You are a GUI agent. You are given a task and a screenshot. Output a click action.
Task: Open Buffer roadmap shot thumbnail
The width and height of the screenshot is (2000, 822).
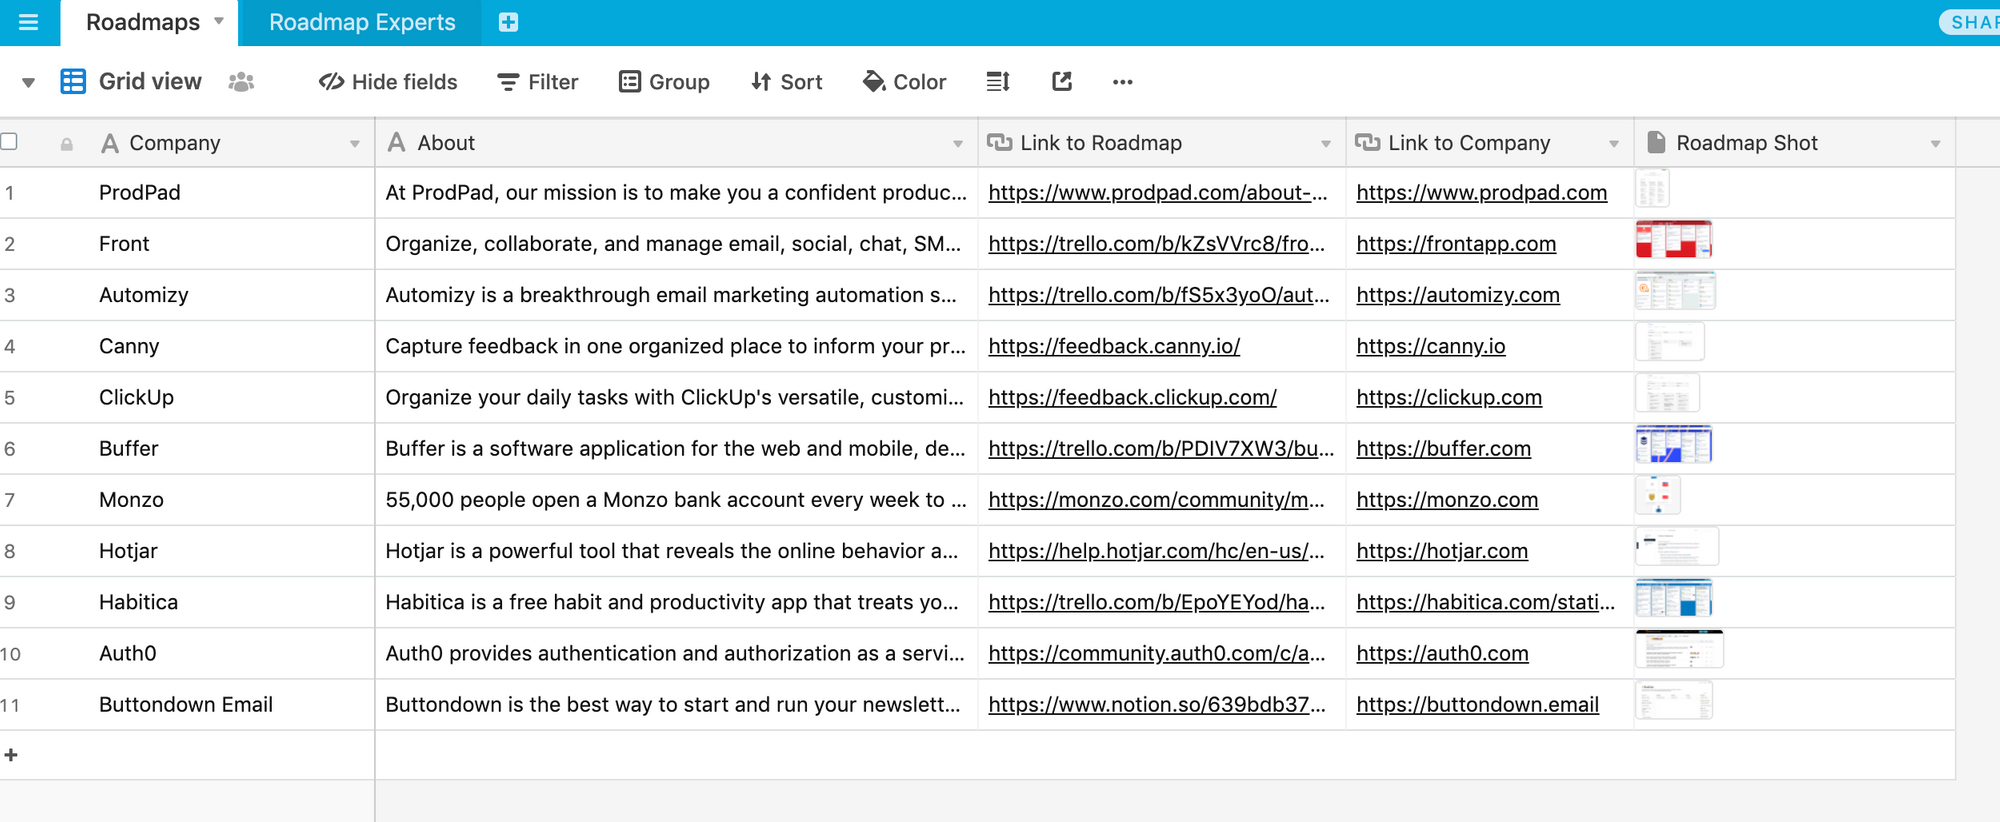pos(1673,445)
